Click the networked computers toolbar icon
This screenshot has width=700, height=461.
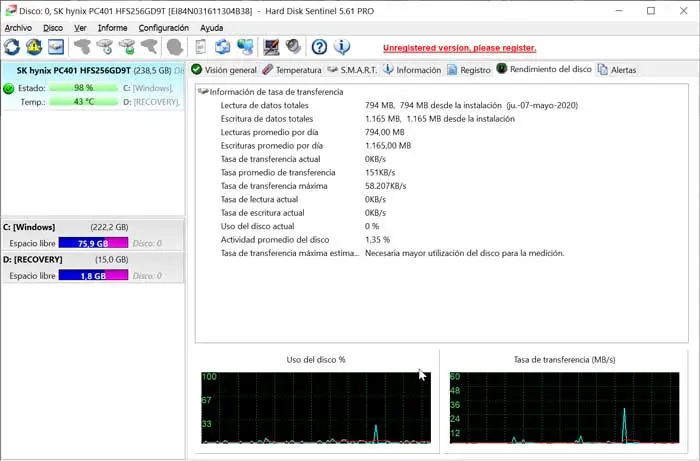click(x=245, y=47)
